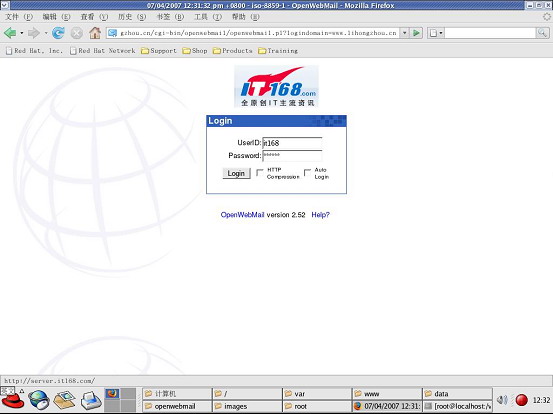Open the Training bookmarks folder

tap(278, 51)
